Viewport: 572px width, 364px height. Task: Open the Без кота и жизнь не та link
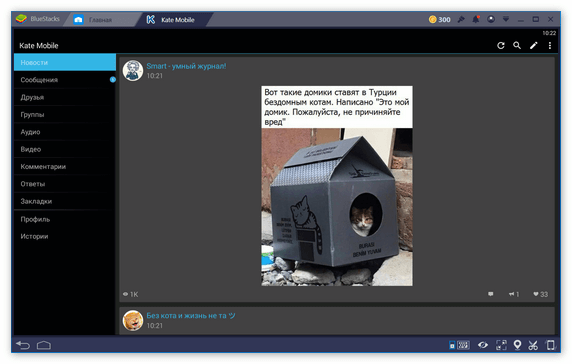191,315
